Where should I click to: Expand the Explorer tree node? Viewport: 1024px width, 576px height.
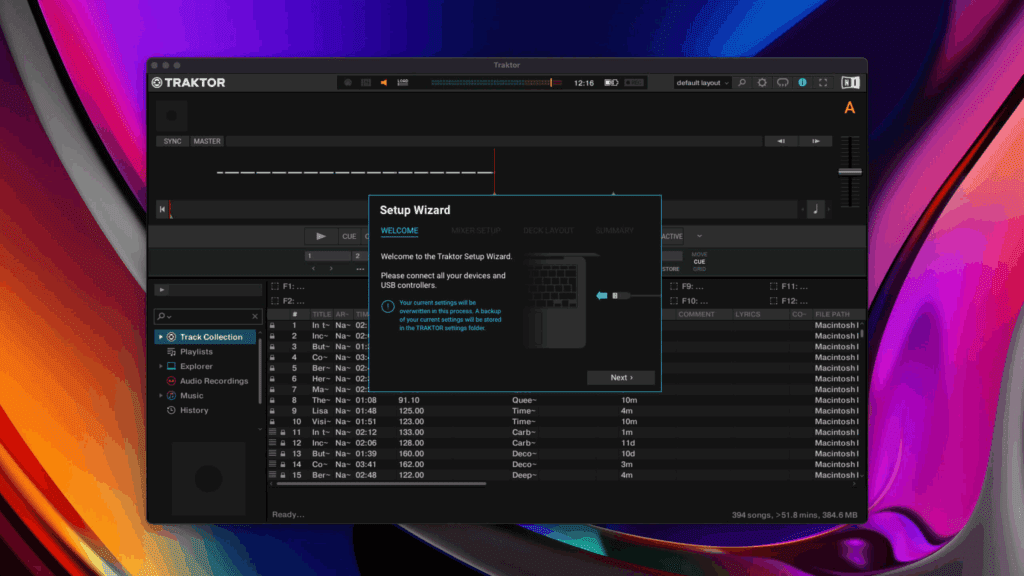161,367
